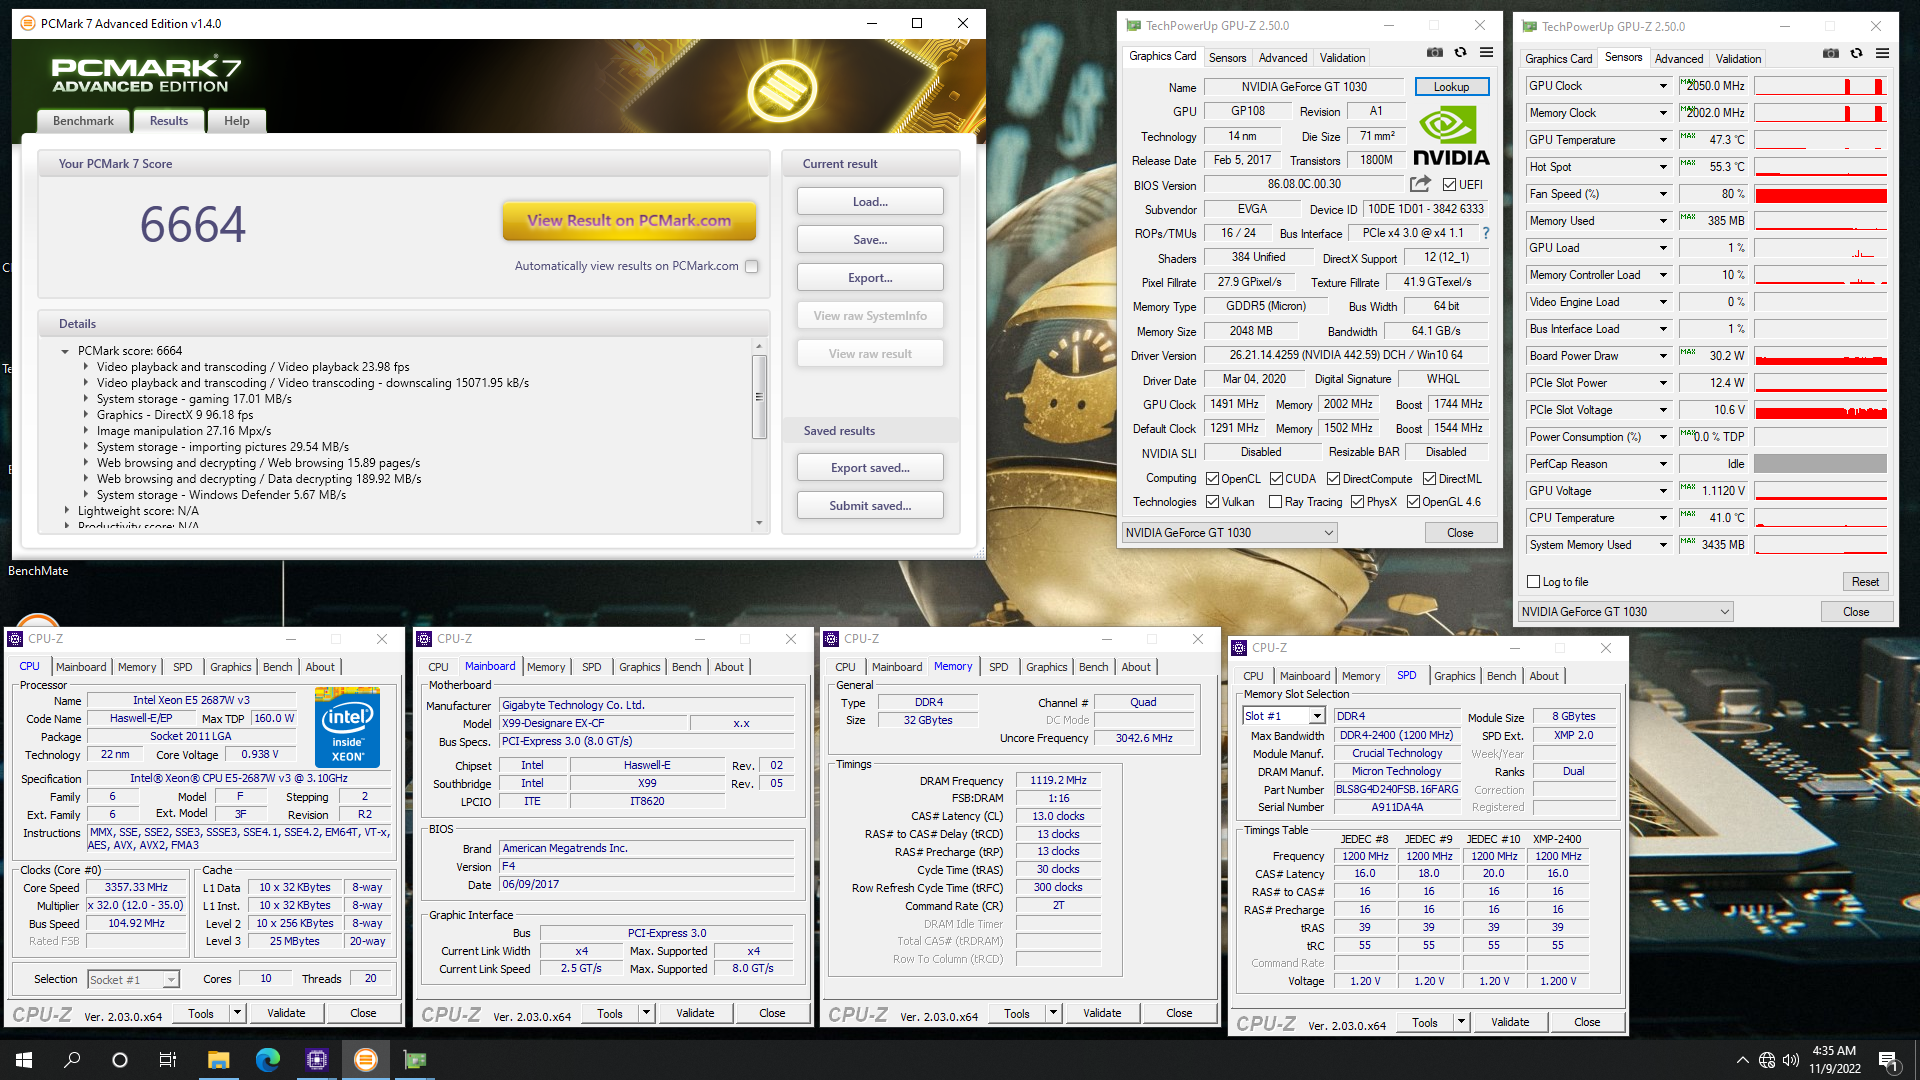Image resolution: width=1920 pixels, height=1080 pixels.
Task: Expand the Lightweight score tree node
Action: click(66, 511)
